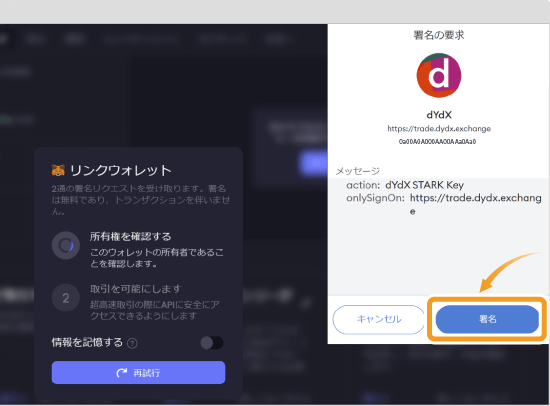Click the 署名 (Sign) button

click(487, 319)
